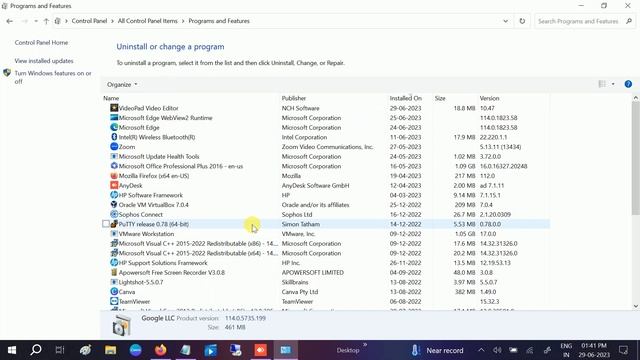640x360 pixels.
Task: Click the Intel Wireless Bluetooth icon
Action: tap(114, 137)
